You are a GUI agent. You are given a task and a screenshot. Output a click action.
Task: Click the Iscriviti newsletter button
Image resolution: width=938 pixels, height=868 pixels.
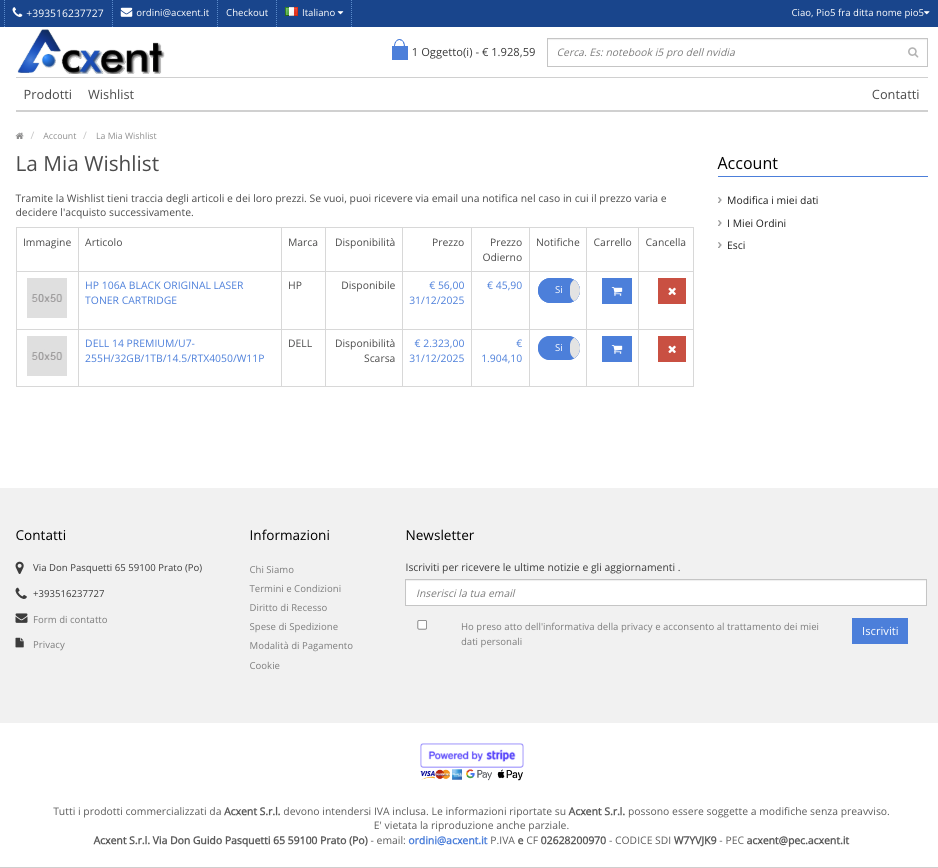tap(879, 631)
